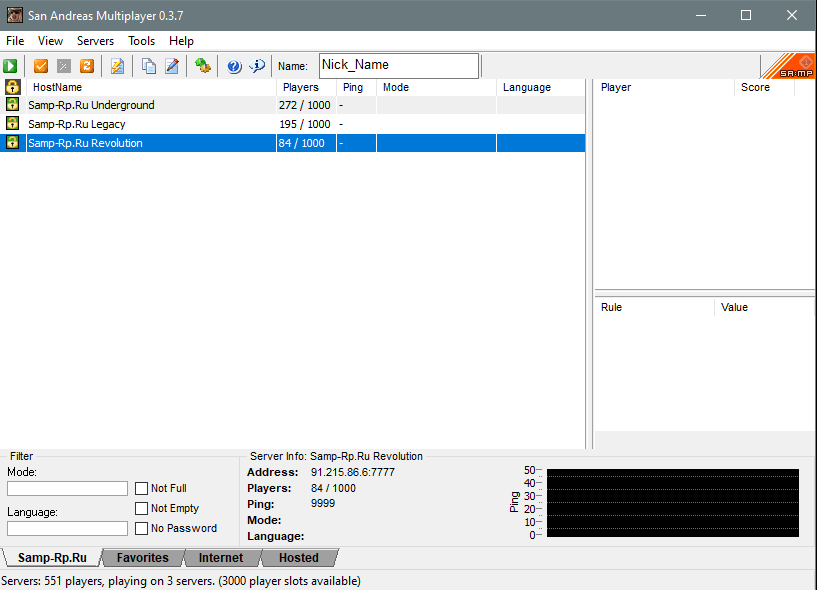The height and width of the screenshot is (590, 817).
Task: Click the SA-MP app icon in the title bar
Action: 15,15
